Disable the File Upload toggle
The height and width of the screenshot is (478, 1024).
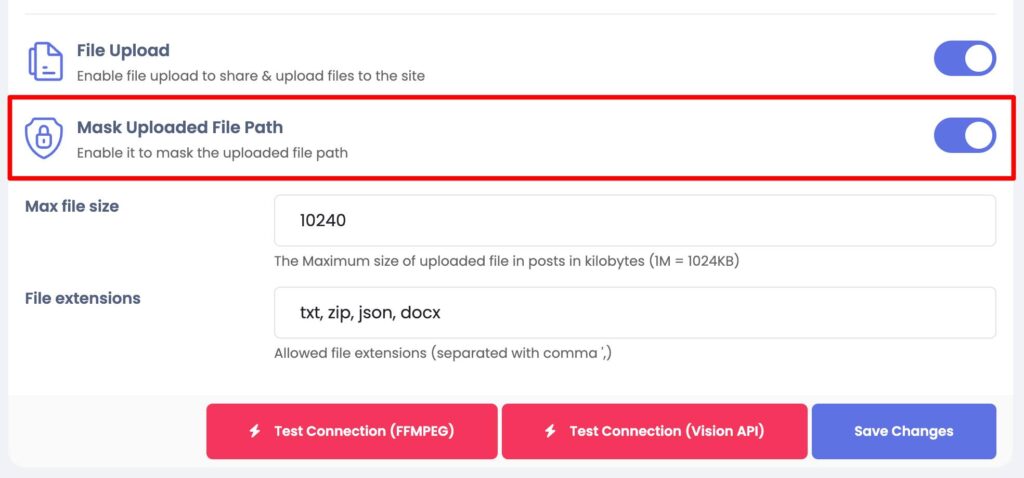tap(965, 59)
